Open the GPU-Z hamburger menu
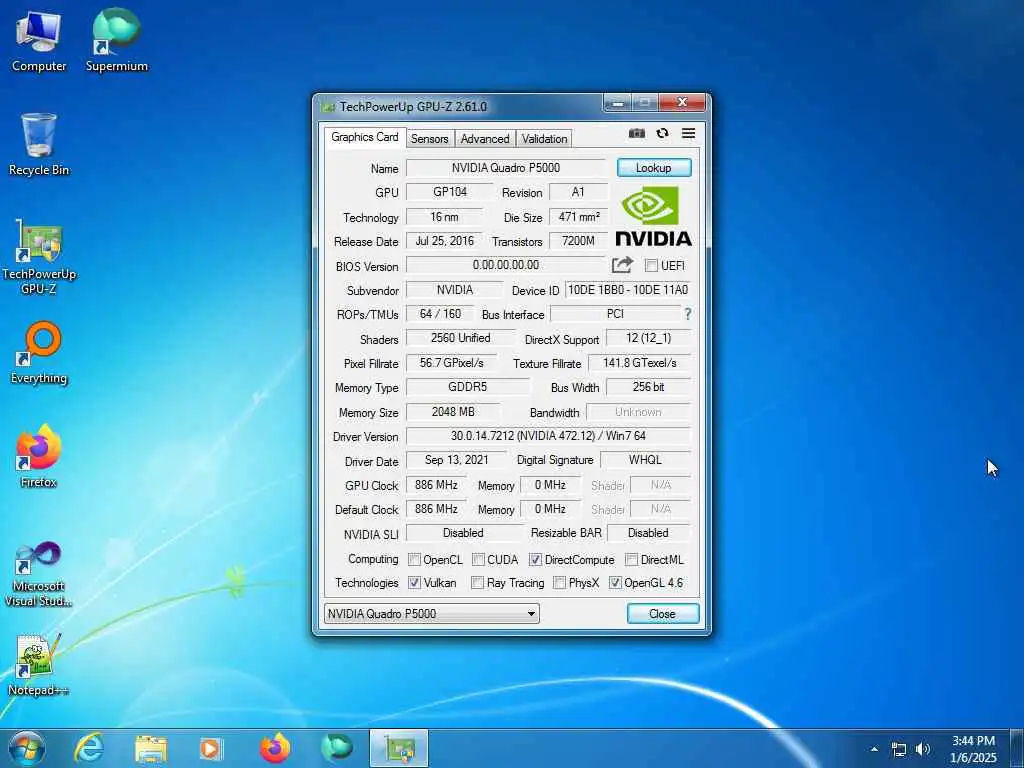This screenshot has width=1024, height=768. point(688,133)
